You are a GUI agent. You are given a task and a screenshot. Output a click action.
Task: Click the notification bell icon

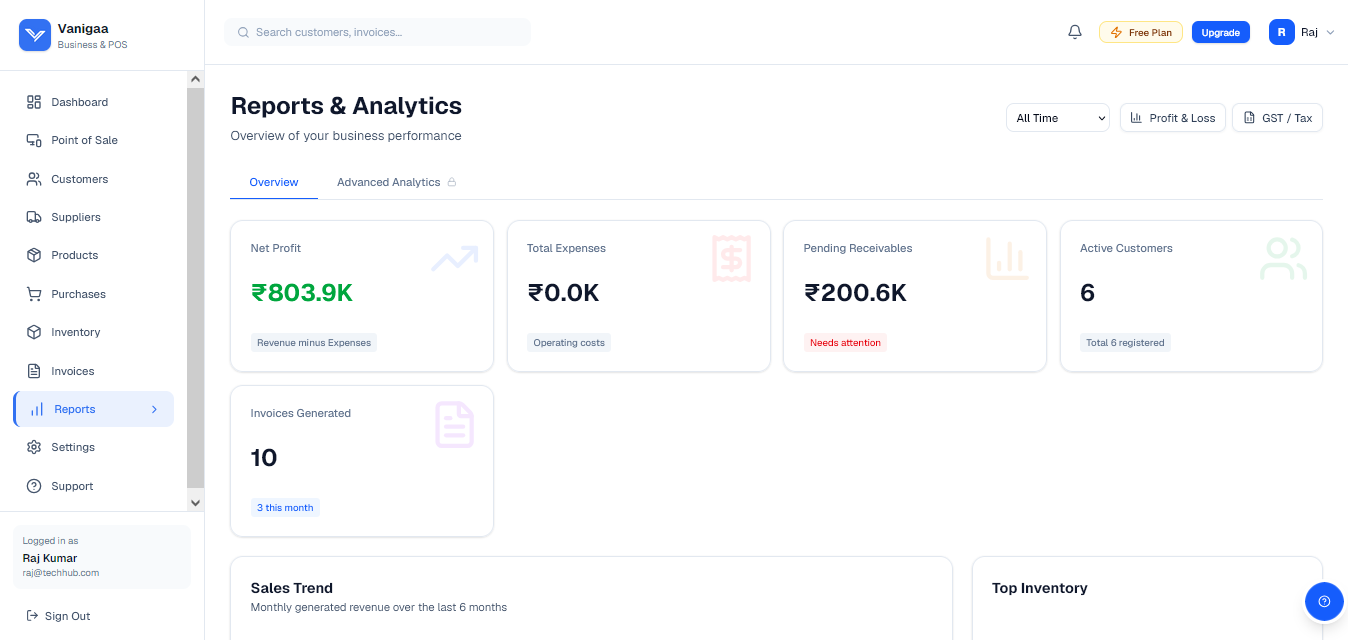click(x=1075, y=32)
